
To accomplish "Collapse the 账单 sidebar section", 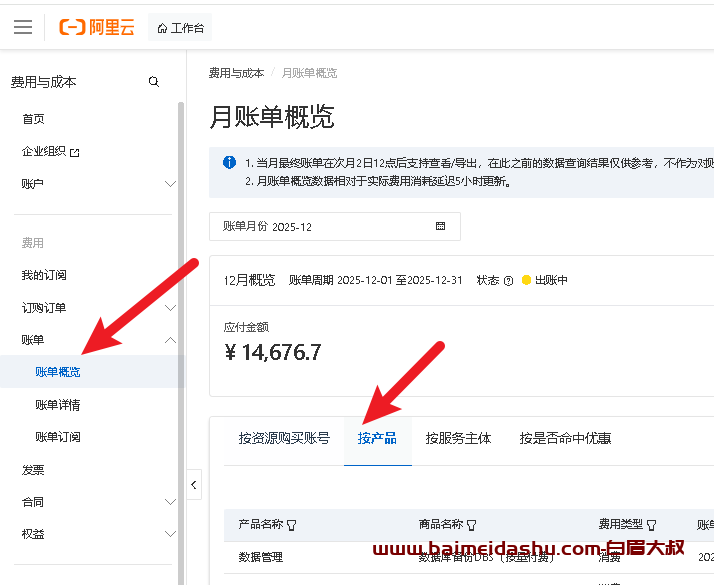I will [x=170, y=340].
